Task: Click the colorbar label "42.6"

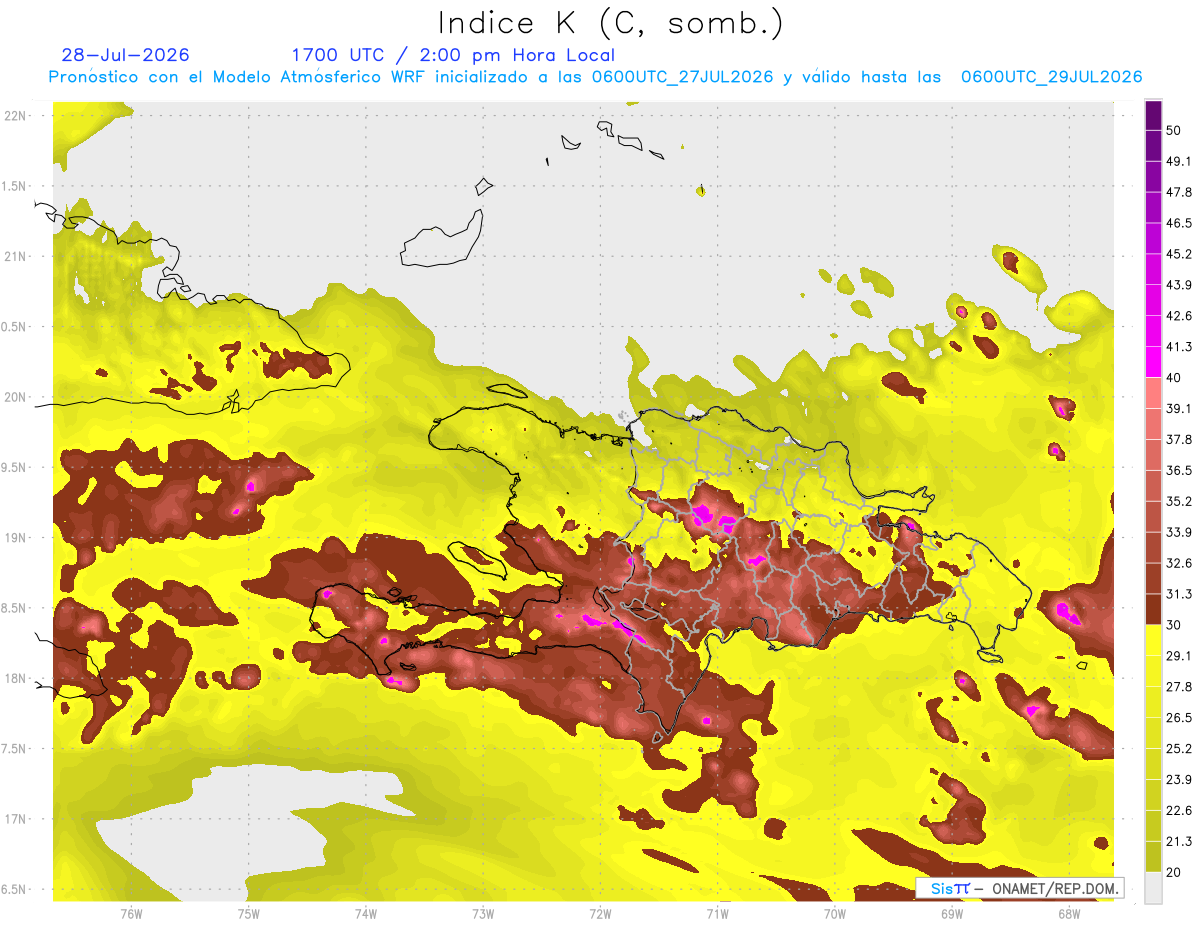Action: (x=1178, y=316)
